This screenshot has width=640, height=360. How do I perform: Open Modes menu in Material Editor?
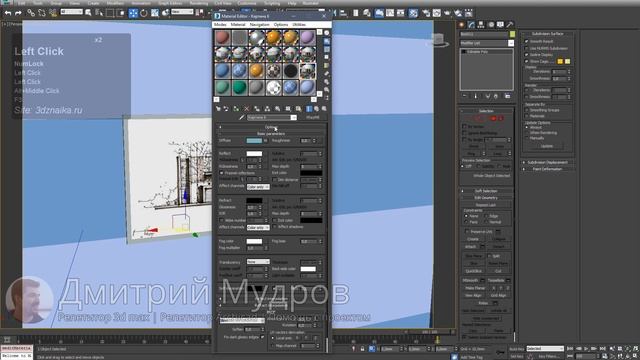coord(220,24)
